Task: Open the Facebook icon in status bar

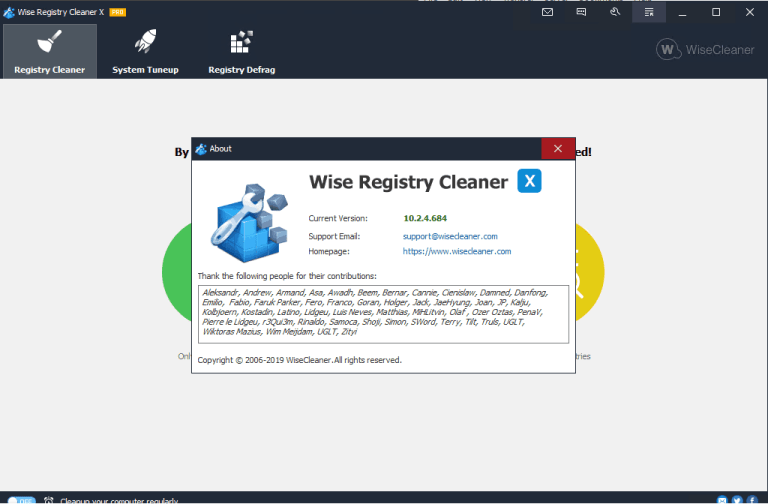Action: pyautogui.click(x=752, y=501)
